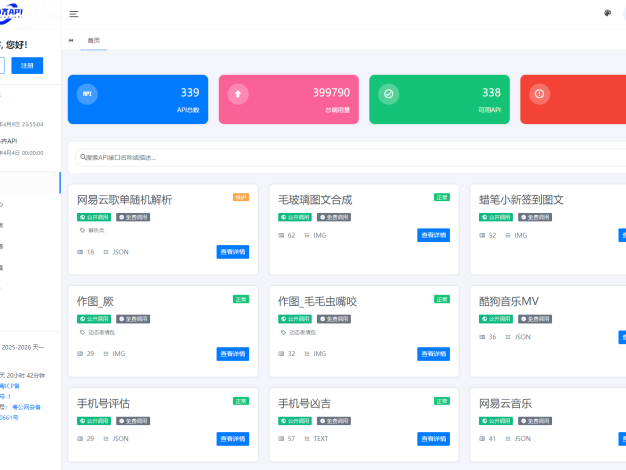The image size is (626, 470).
Task: Click the site logo in top corner
Action: coord(11,13)
